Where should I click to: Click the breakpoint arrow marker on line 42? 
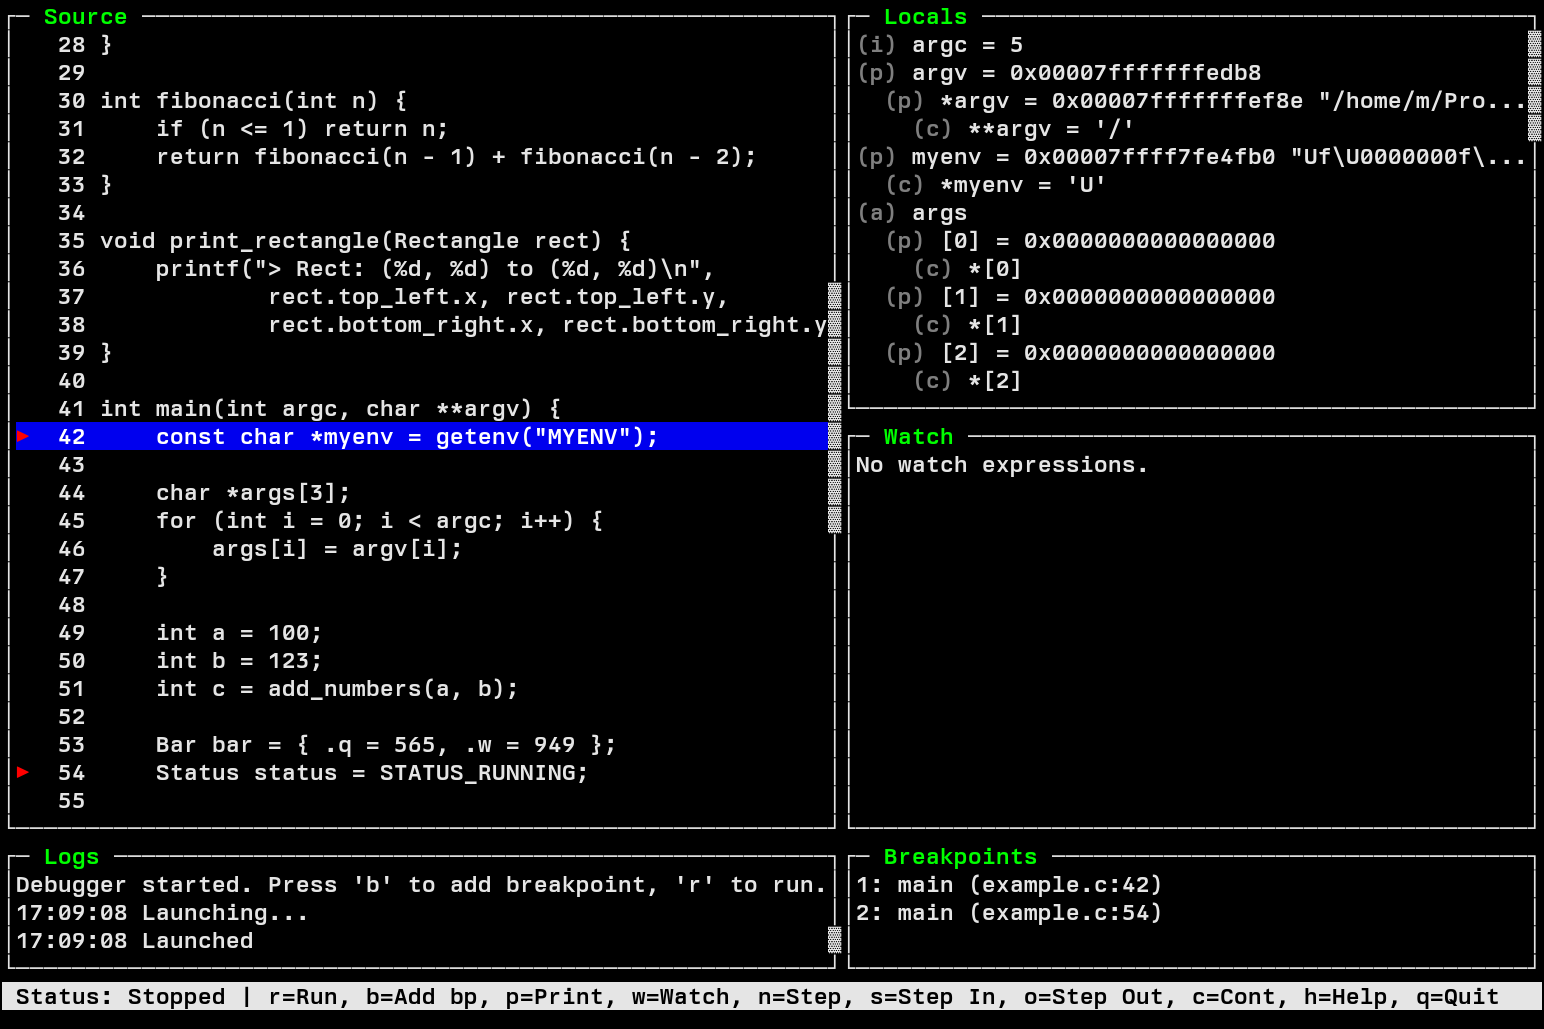point(23,436)
